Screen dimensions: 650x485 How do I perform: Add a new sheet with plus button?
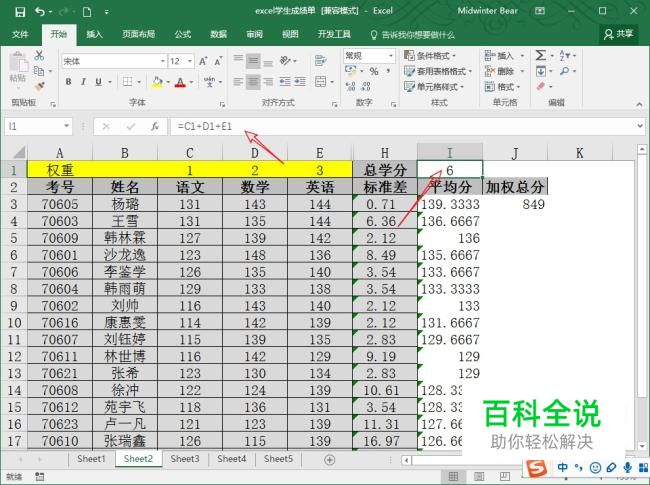[x=330, y=460]
